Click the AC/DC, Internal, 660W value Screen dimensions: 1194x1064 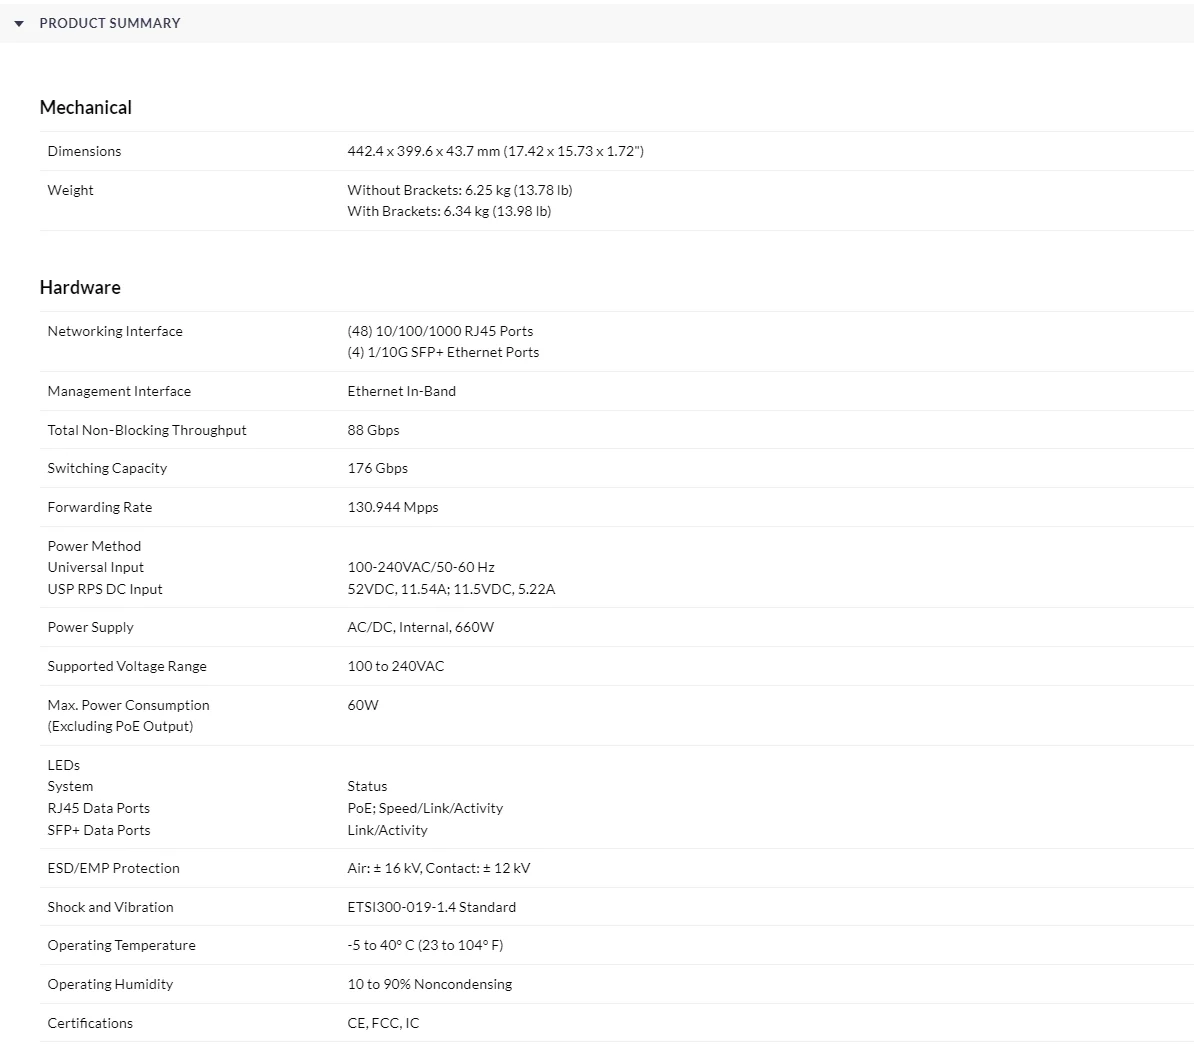420,627
